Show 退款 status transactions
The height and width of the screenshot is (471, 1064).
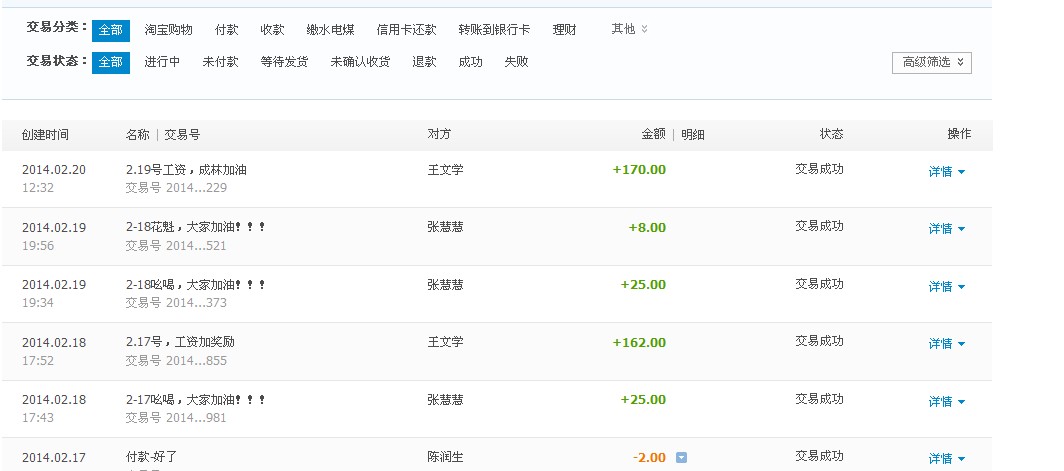pyautogui.click(x=424, y=62)
